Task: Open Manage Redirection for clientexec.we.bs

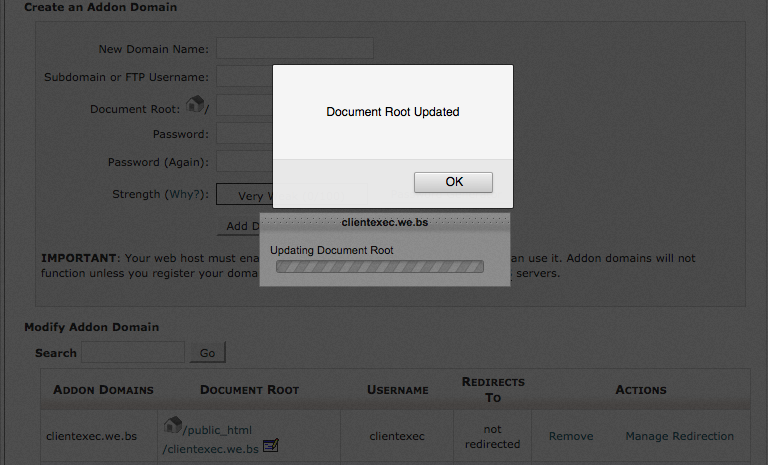Action: click(x=679, y=436)
